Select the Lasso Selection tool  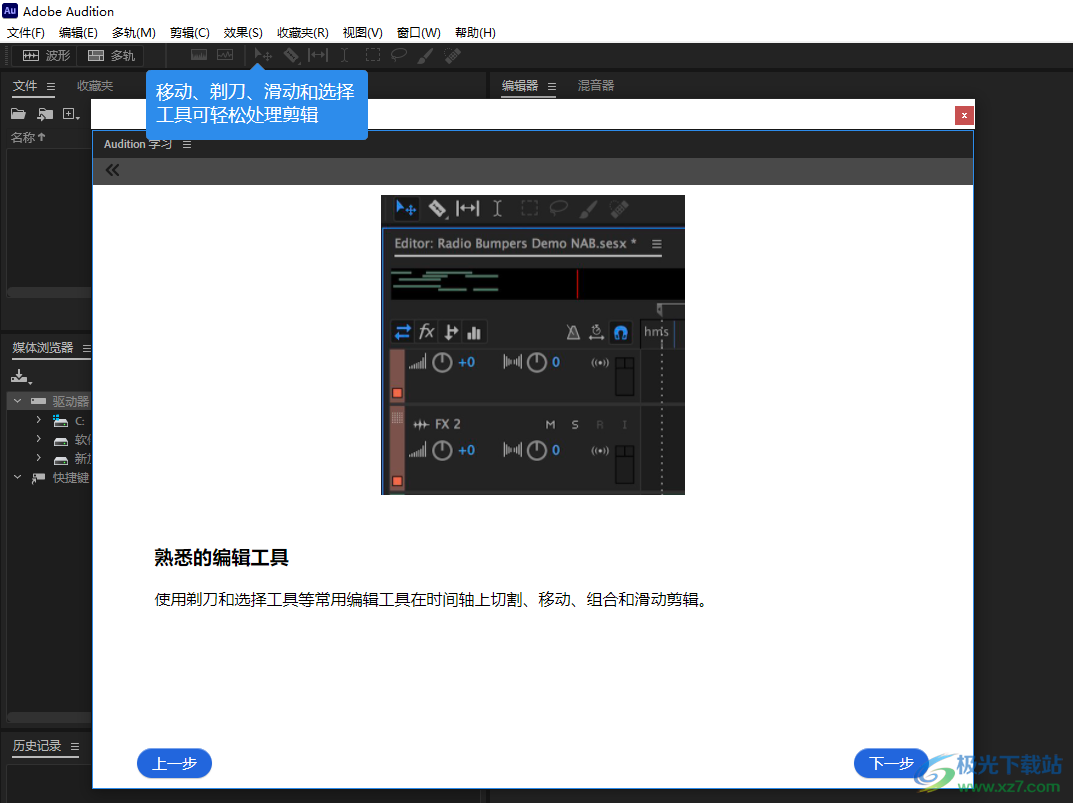399,55
